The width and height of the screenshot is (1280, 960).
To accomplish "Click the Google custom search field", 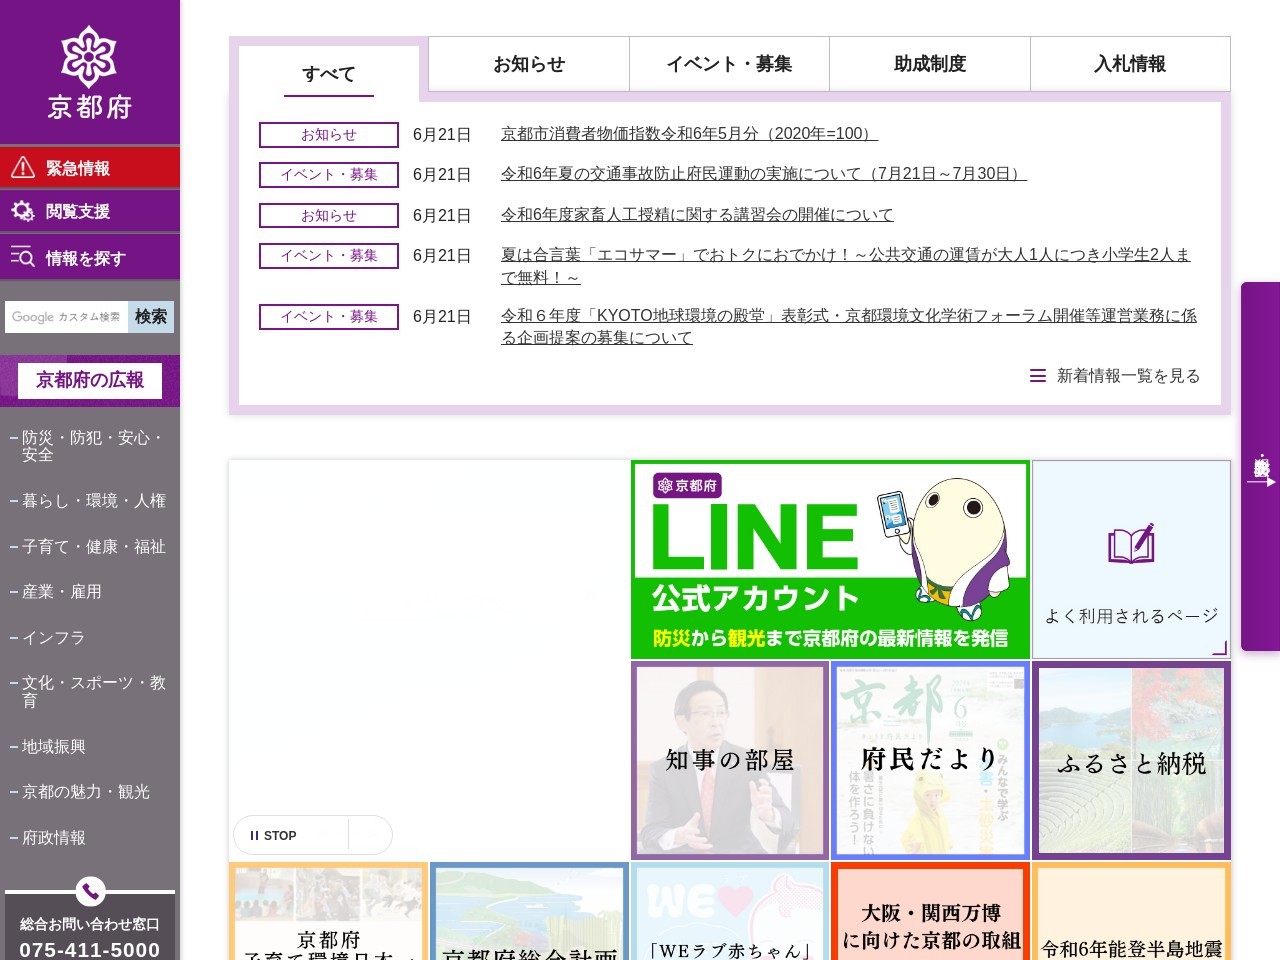I will pos(66,317).
